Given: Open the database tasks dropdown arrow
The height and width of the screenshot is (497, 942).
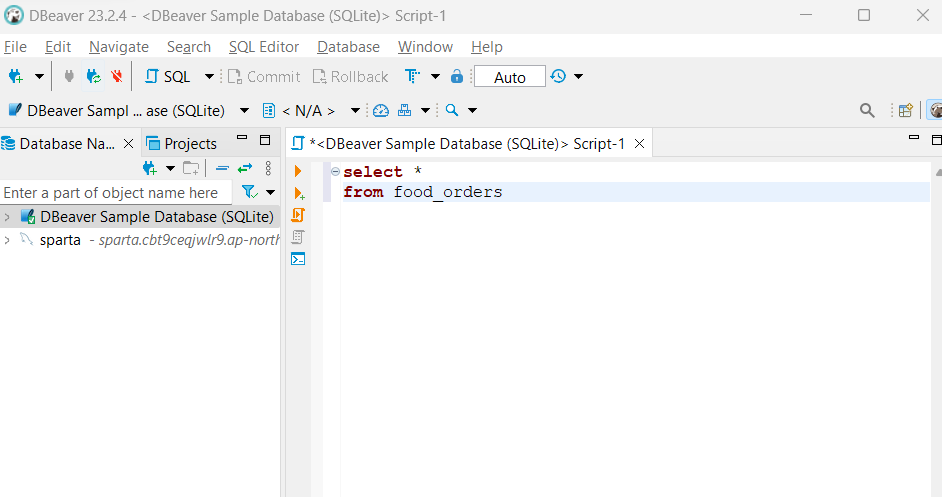Looking at the screenshot, I should pos(425,111).
